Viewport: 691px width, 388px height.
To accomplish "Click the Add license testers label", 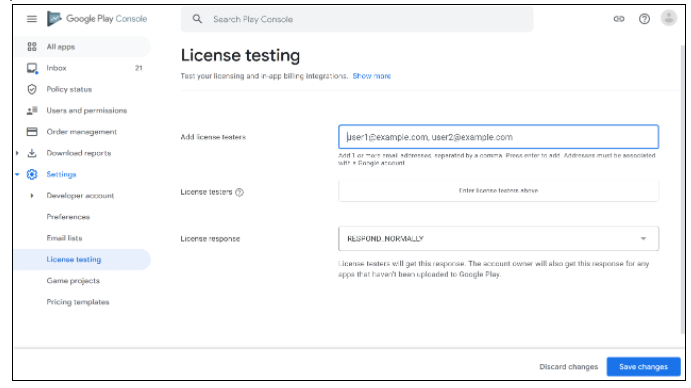I will click(213, 137).
